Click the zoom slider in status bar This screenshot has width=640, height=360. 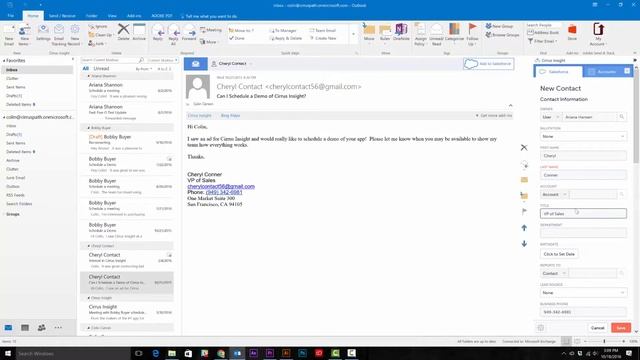[604, 341]
